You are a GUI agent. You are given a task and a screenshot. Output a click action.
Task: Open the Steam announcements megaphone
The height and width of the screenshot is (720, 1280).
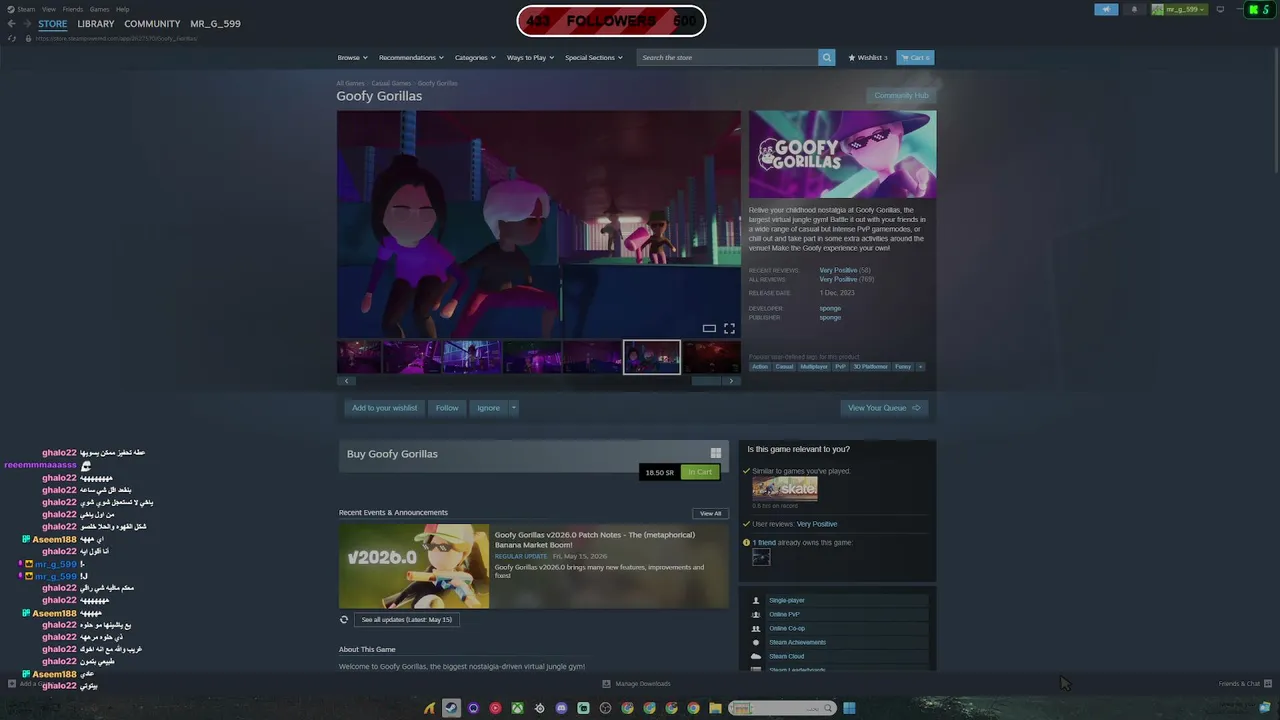tap(1106, 10)
